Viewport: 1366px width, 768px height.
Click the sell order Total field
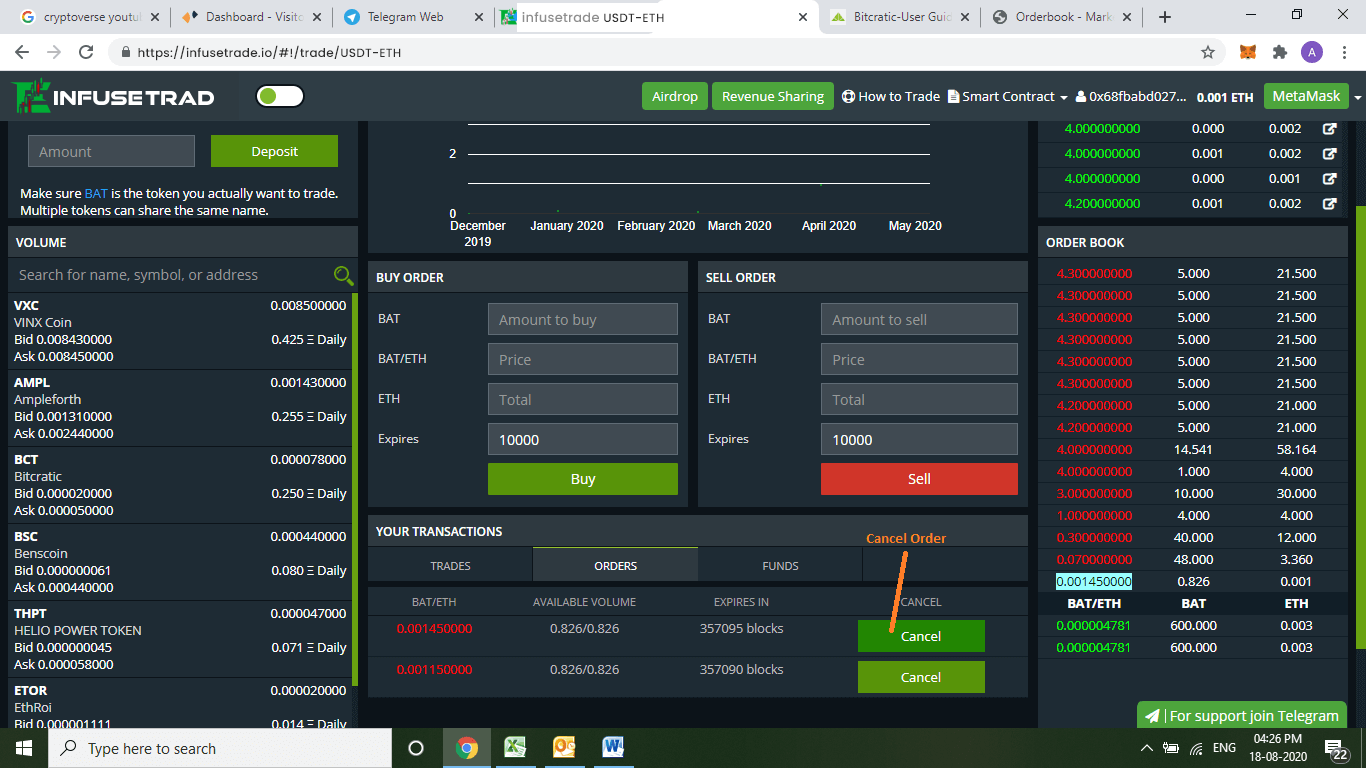[919, 399]
